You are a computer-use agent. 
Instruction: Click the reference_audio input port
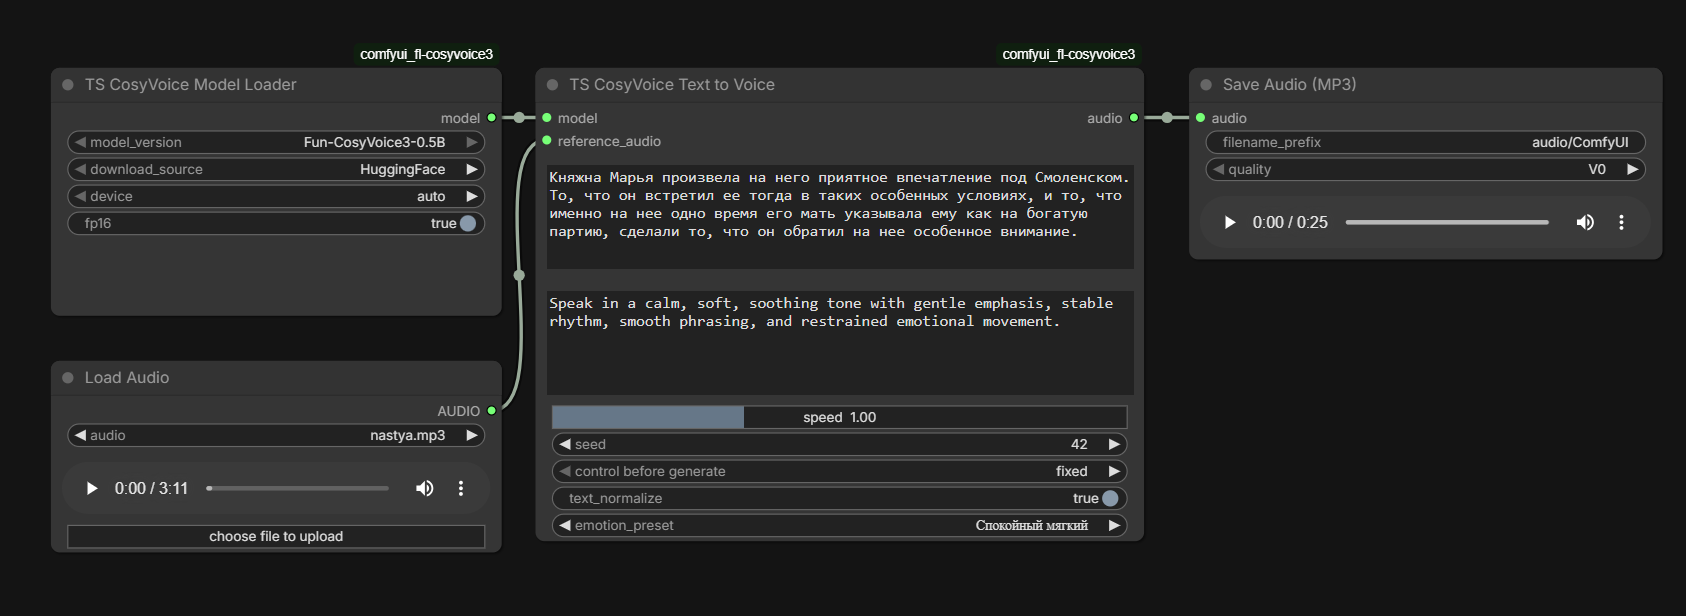(547, 141)
